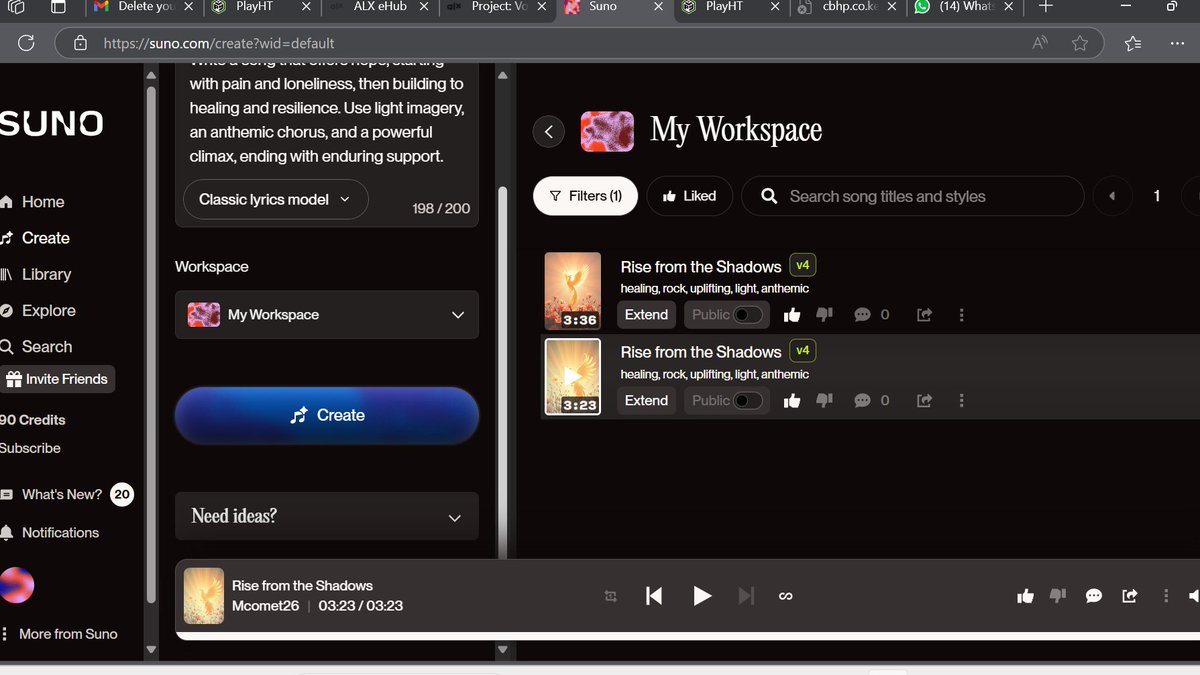
Task: Dislike the 3:23 song
Action: pyautogui.click(x=824, y=401)
